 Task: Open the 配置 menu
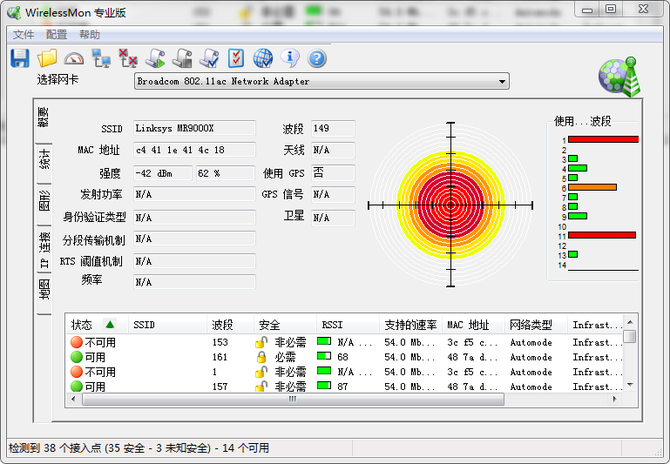click(57, 34)
